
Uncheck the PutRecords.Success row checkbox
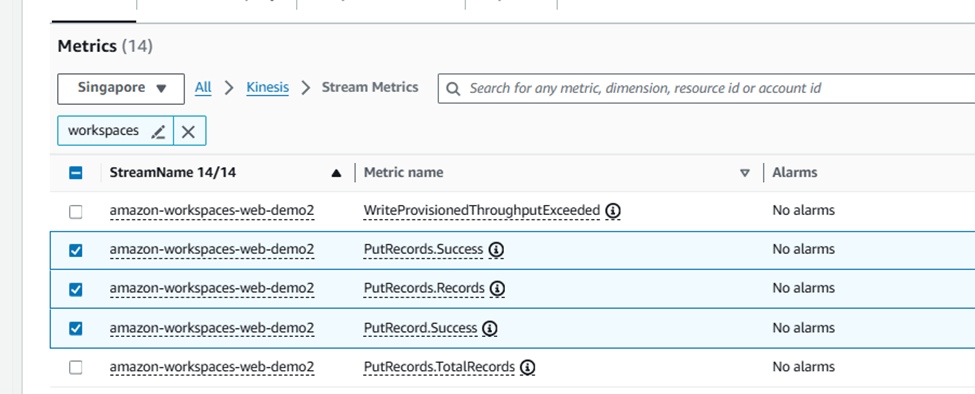pos(75,250)
